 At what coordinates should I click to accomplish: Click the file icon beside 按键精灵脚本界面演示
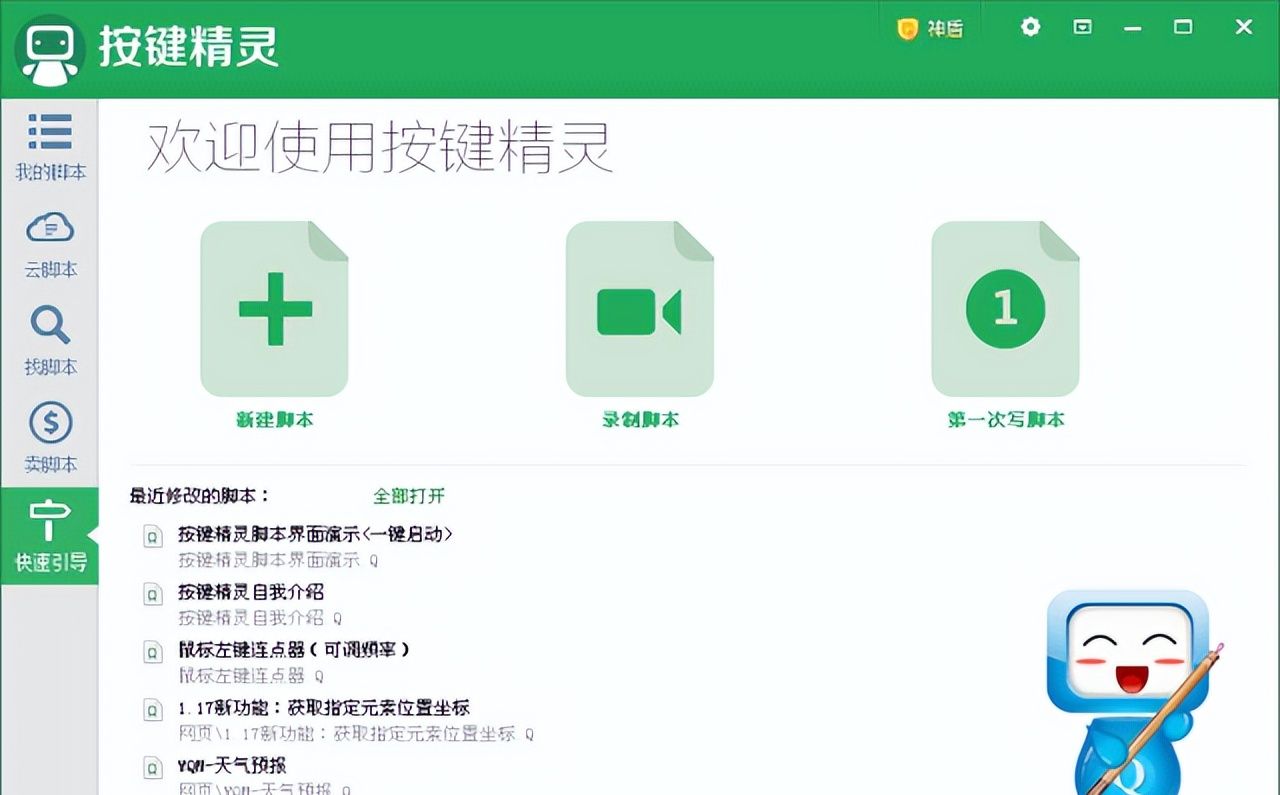tap(152, 535)
